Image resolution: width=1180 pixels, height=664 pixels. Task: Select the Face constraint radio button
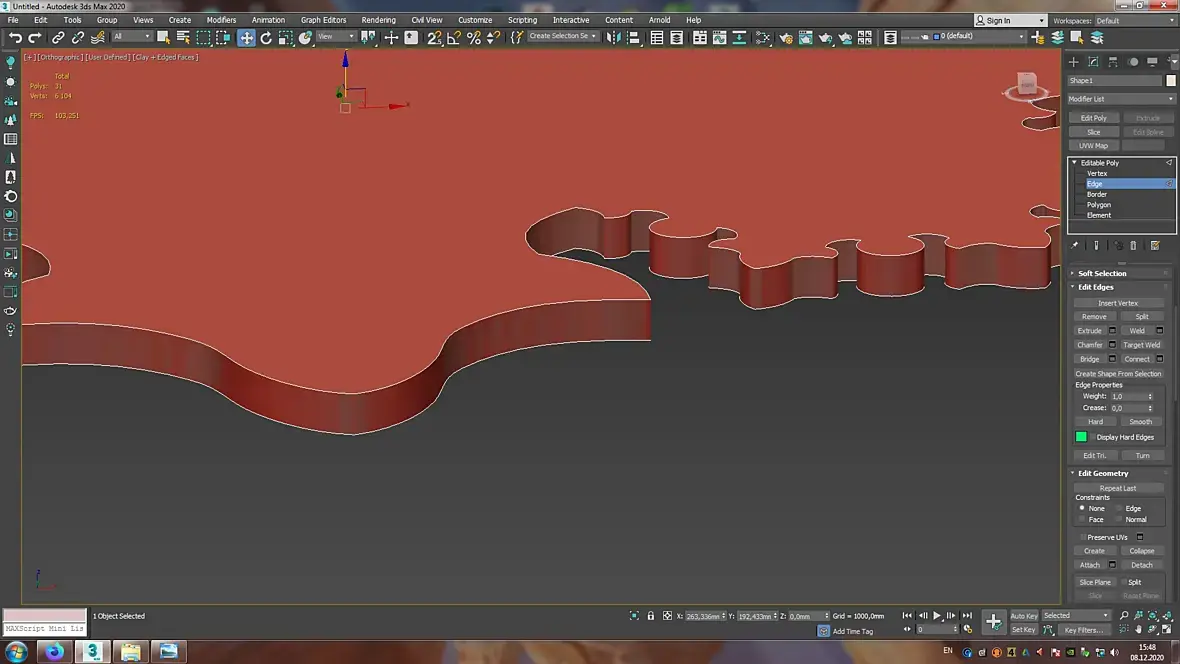pyautogui.click(x=1082, y=519)
